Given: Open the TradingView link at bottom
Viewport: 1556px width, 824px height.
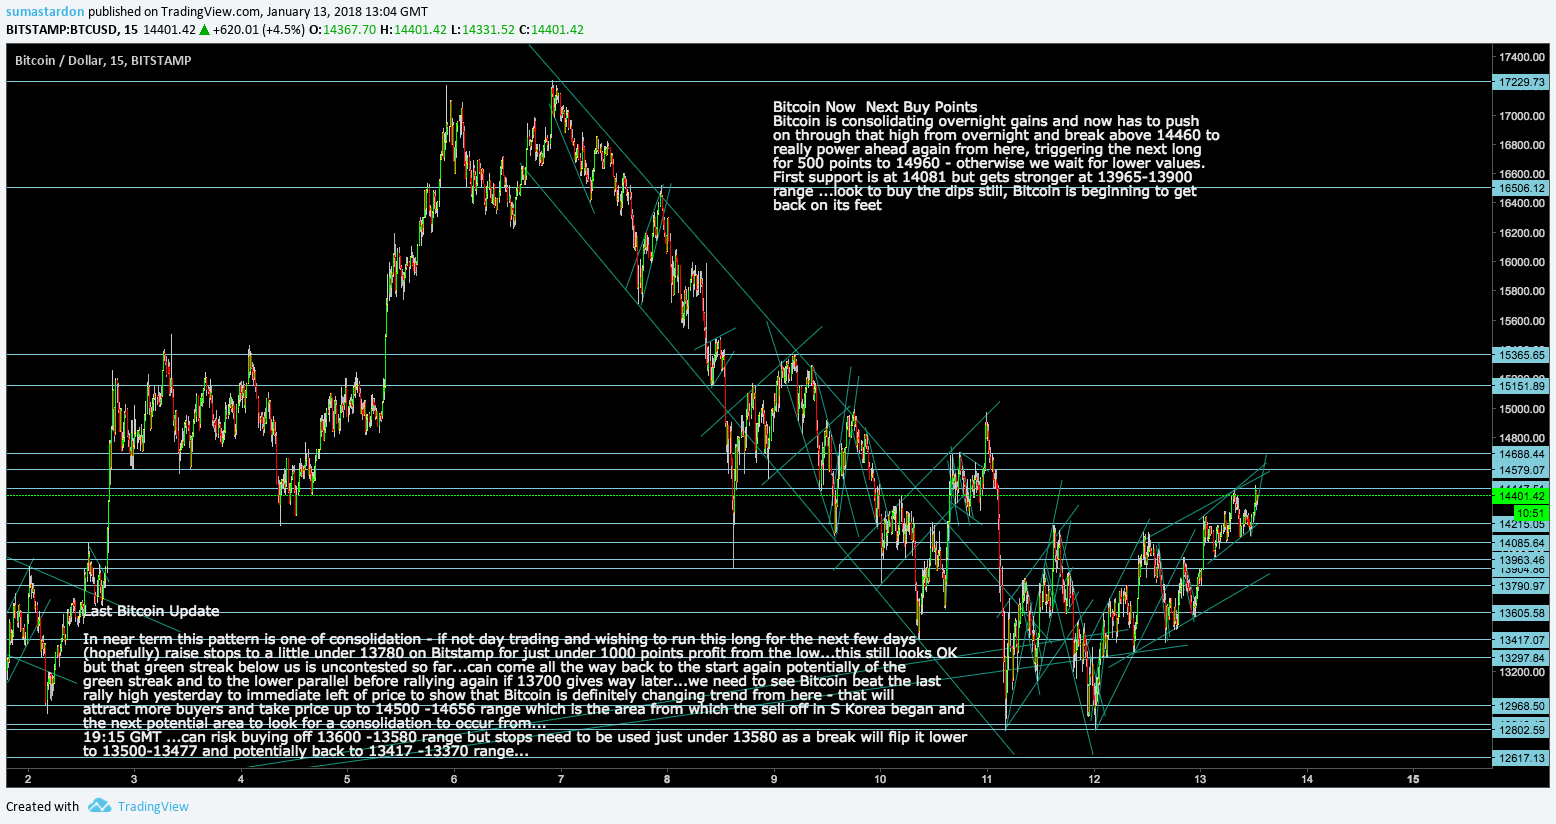Looking at the screenshot, I should (x=153, y=807).
